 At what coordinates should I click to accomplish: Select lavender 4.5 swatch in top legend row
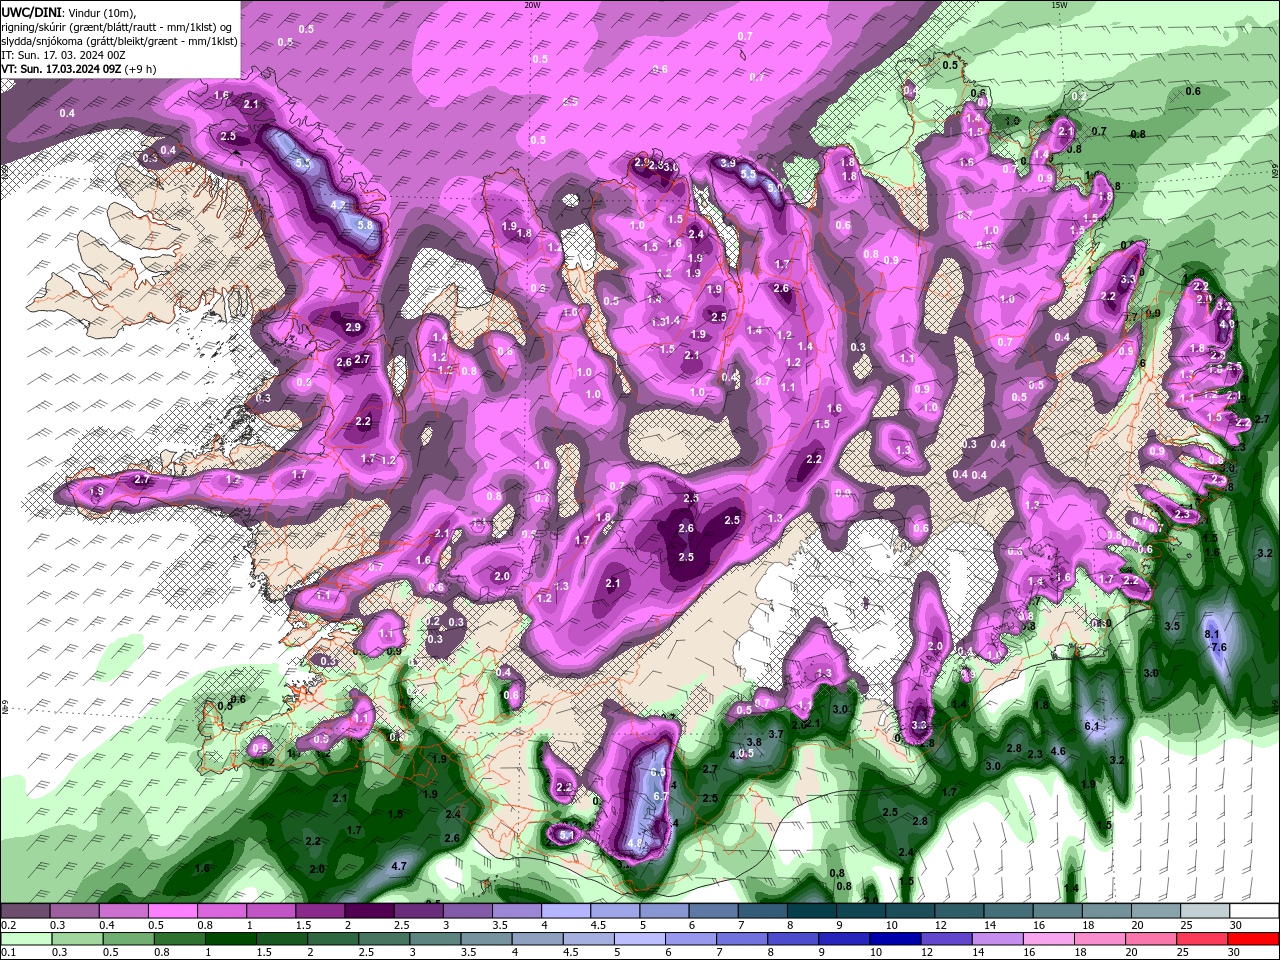coord(615,911)
